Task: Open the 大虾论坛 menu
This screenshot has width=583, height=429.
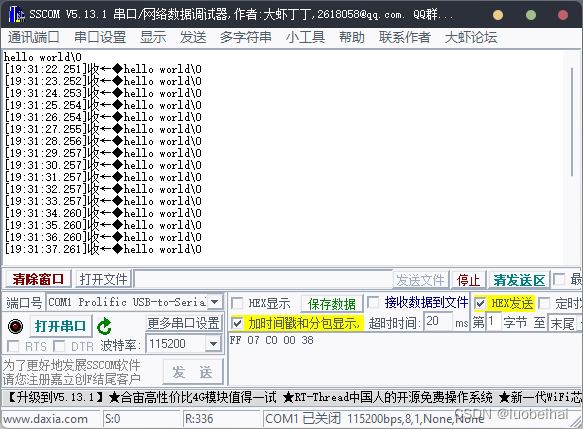Action: [471, 37]
